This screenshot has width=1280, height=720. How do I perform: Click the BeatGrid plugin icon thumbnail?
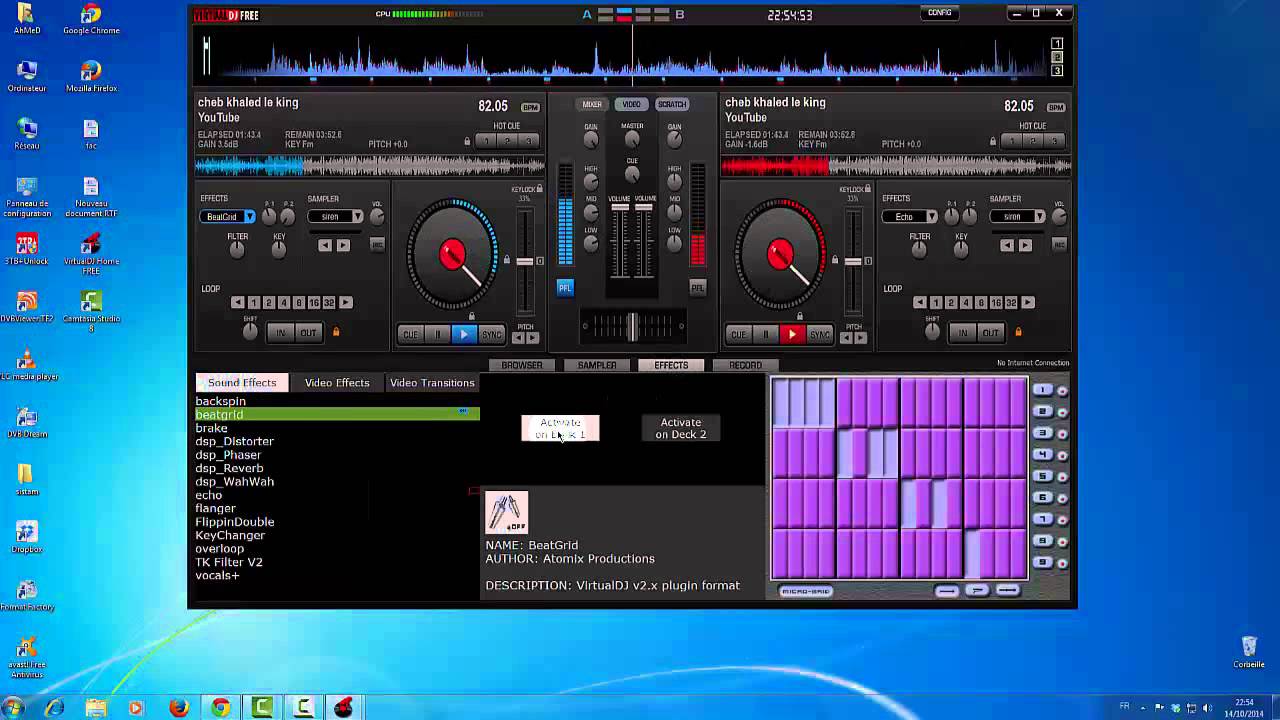[x=507, y=513]
